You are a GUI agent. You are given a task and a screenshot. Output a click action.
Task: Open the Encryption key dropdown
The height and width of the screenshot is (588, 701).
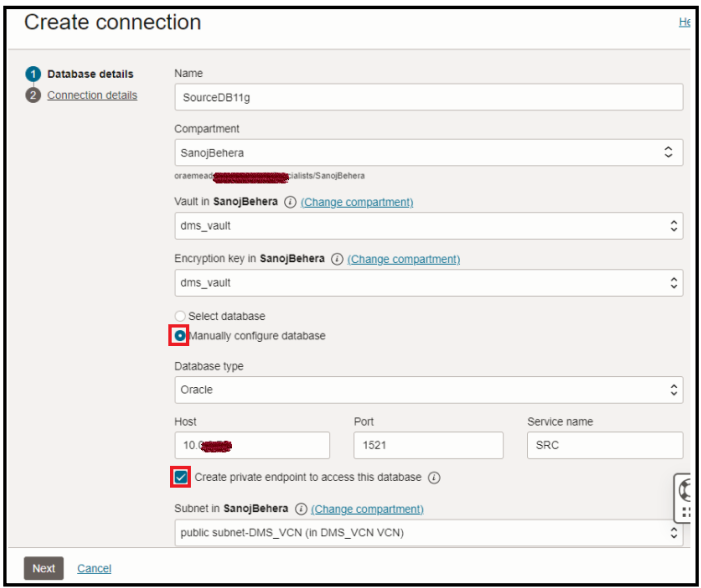[x=428, y=283]
